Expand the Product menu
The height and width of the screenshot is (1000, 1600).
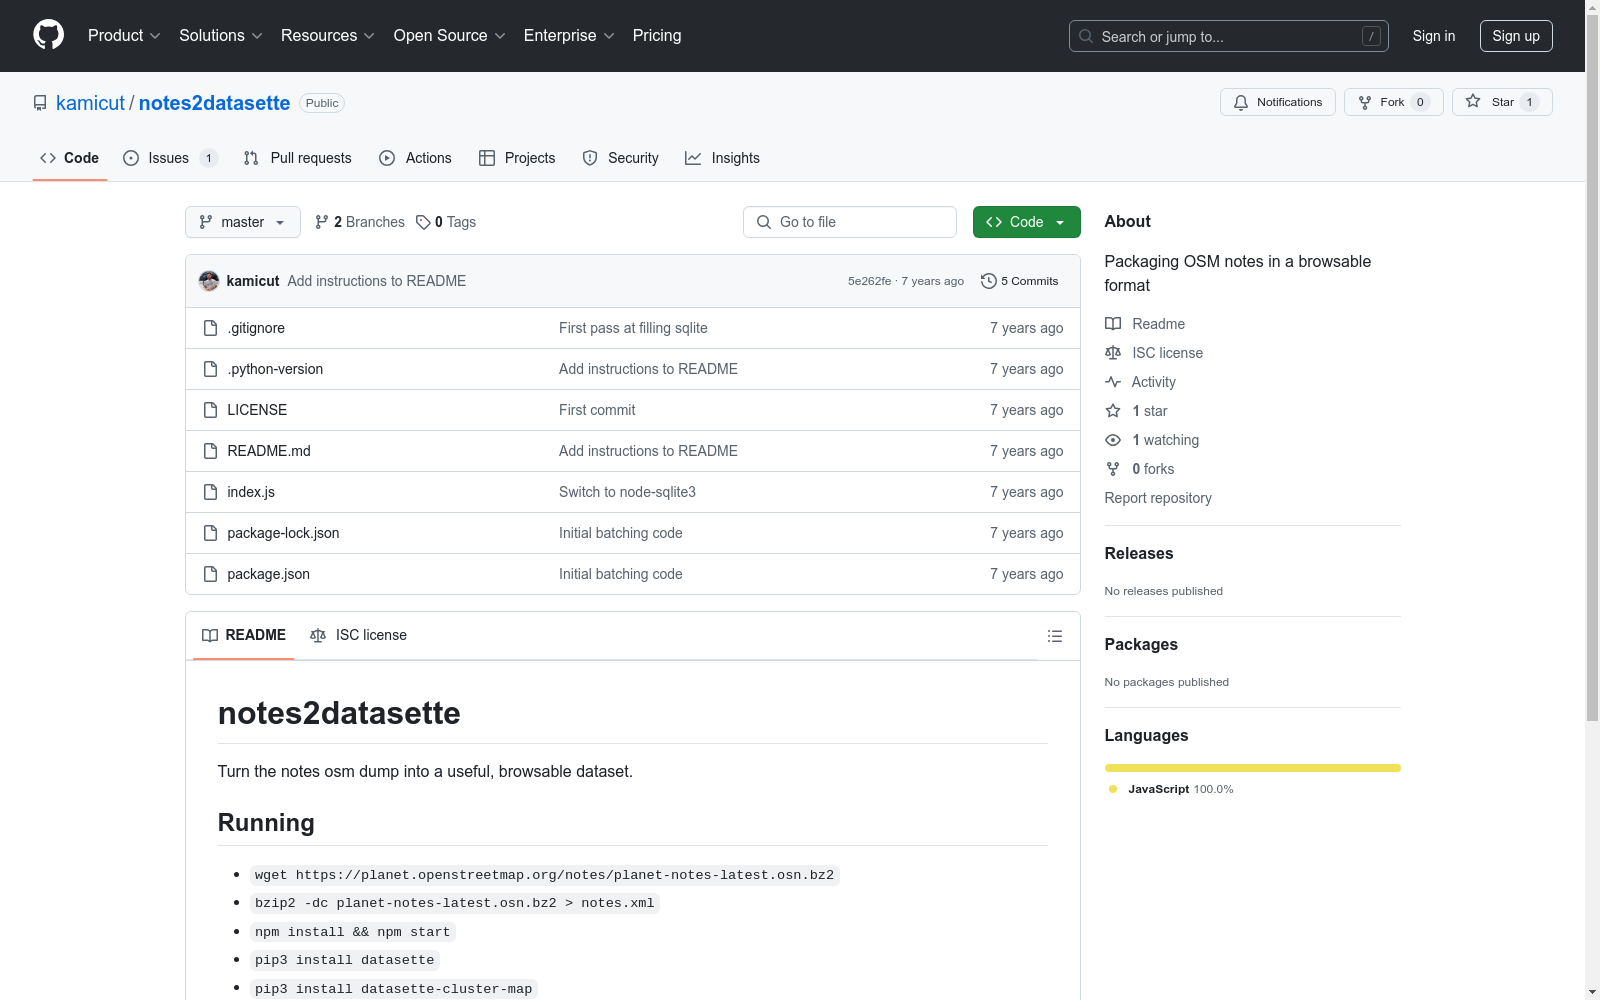point(124,36)
